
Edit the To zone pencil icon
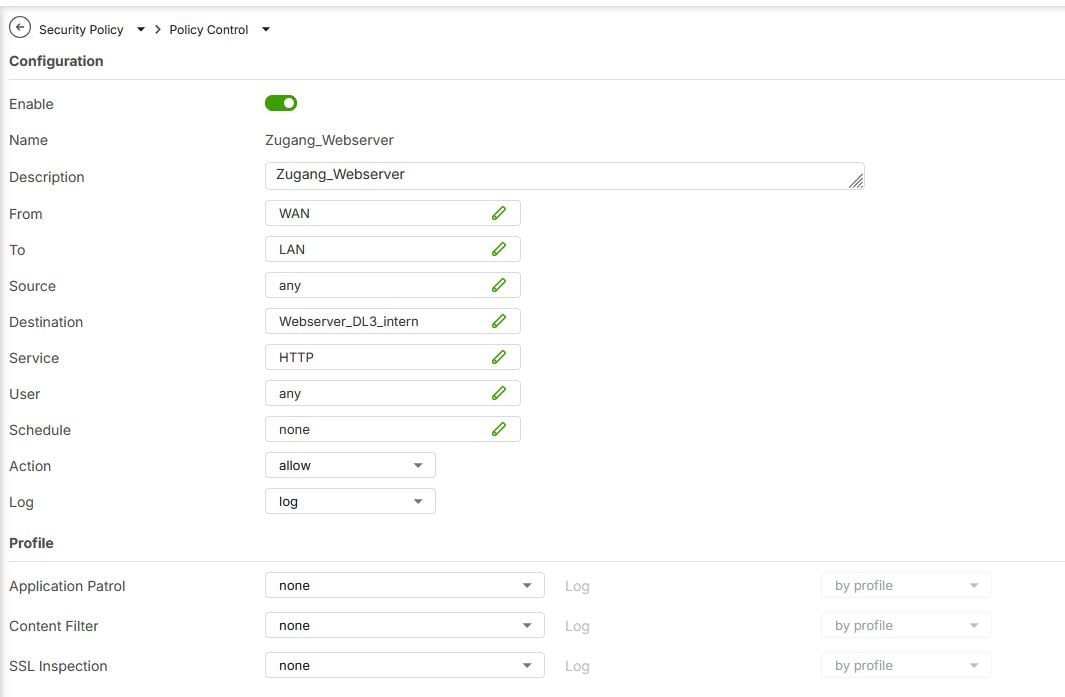point(499,249)
